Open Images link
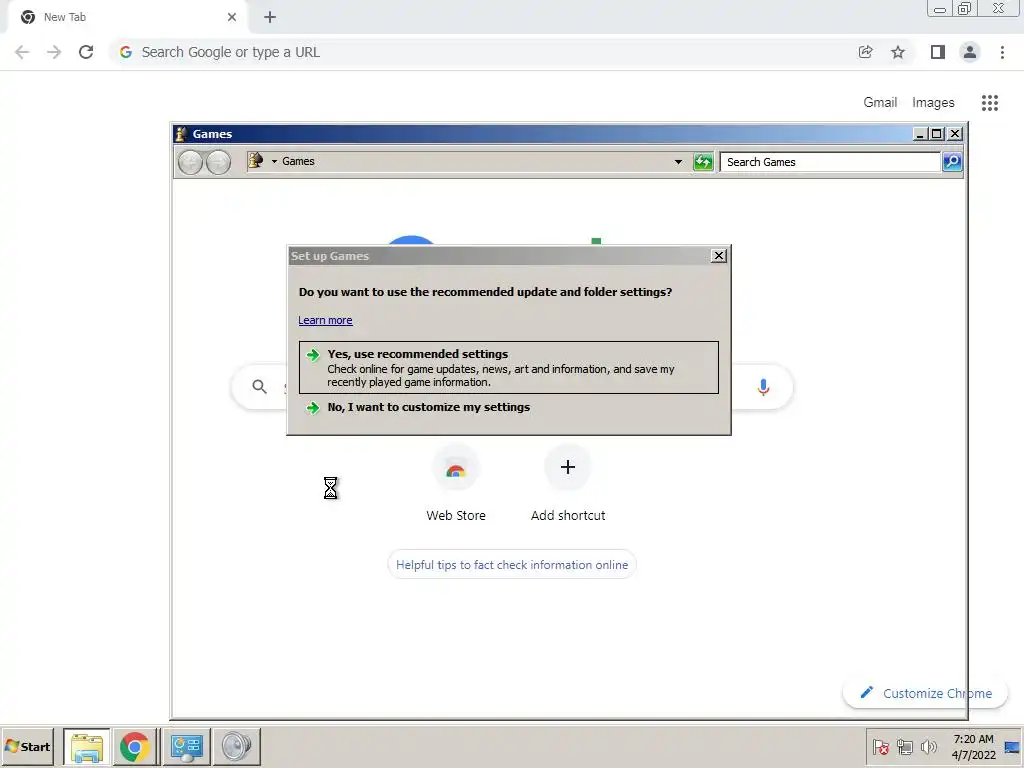1024x768 pixels. click(x=933, y=103)
